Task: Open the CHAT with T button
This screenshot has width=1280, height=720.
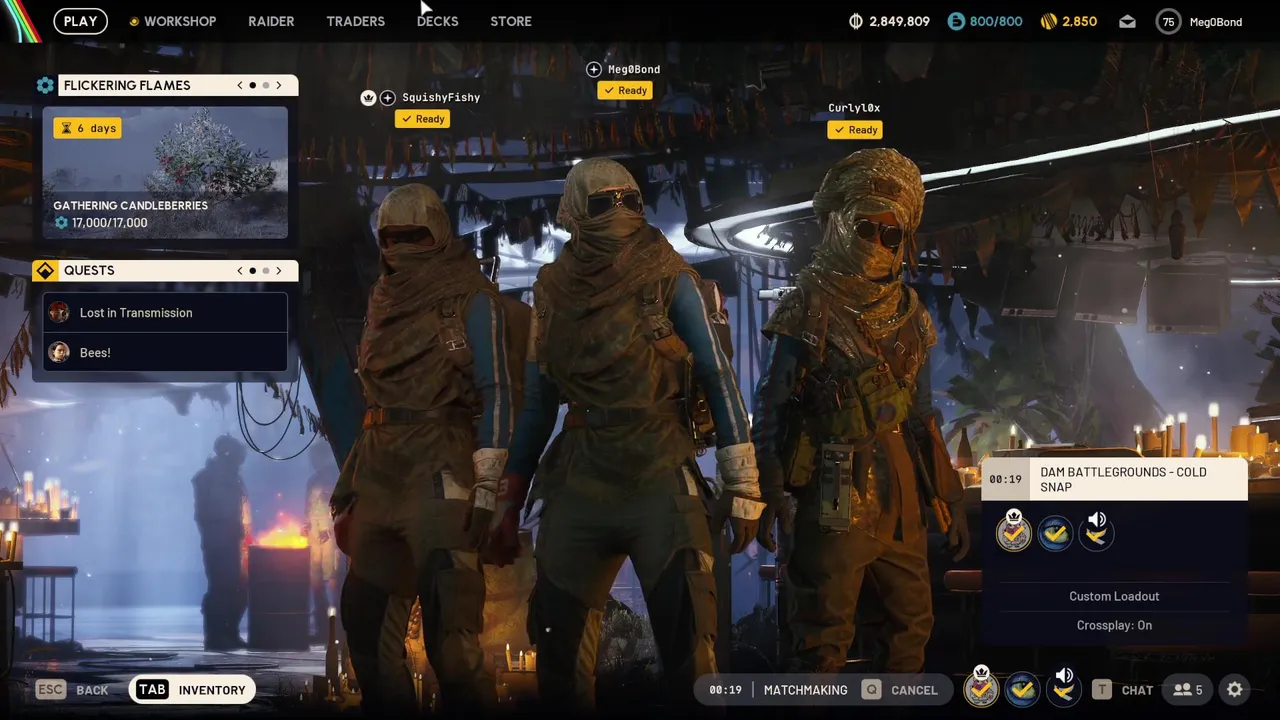Action: click(x=1122, y=690)
